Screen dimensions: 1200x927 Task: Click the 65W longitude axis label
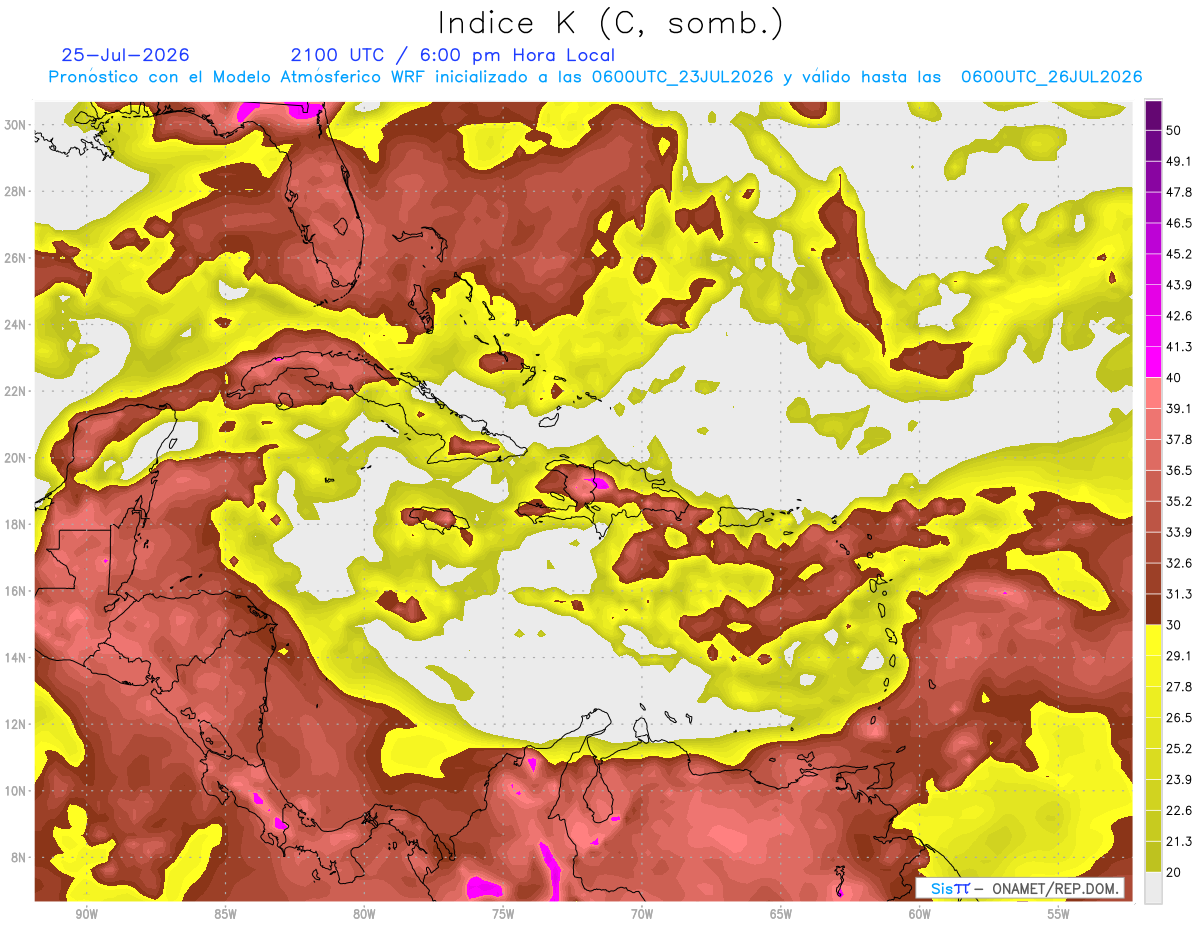click(x=781, y=915)
